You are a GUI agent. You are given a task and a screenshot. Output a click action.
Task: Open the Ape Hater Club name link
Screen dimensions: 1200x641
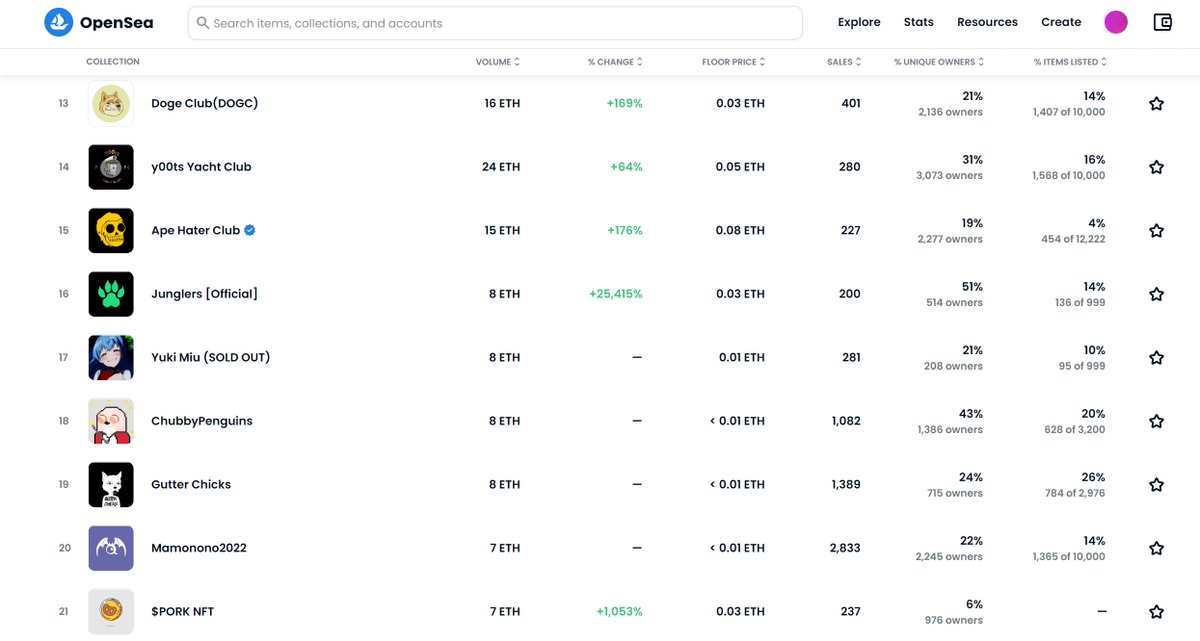(x=195, y=230)
